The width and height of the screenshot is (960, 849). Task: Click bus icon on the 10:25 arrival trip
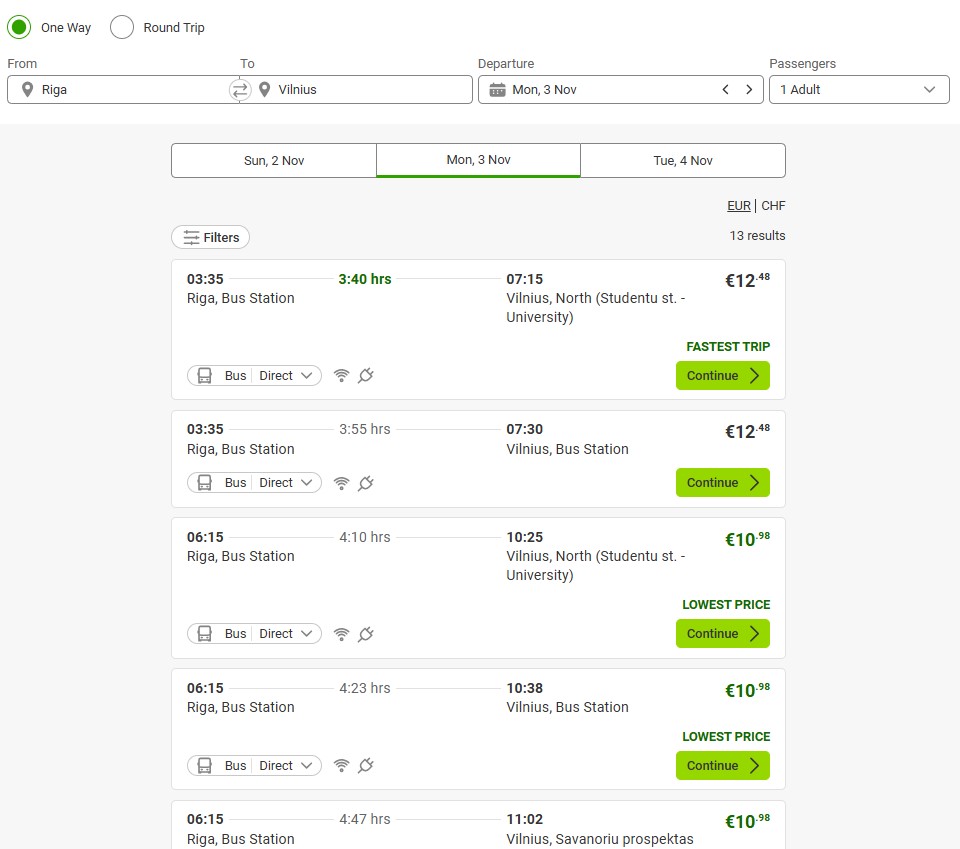(204, 634)
